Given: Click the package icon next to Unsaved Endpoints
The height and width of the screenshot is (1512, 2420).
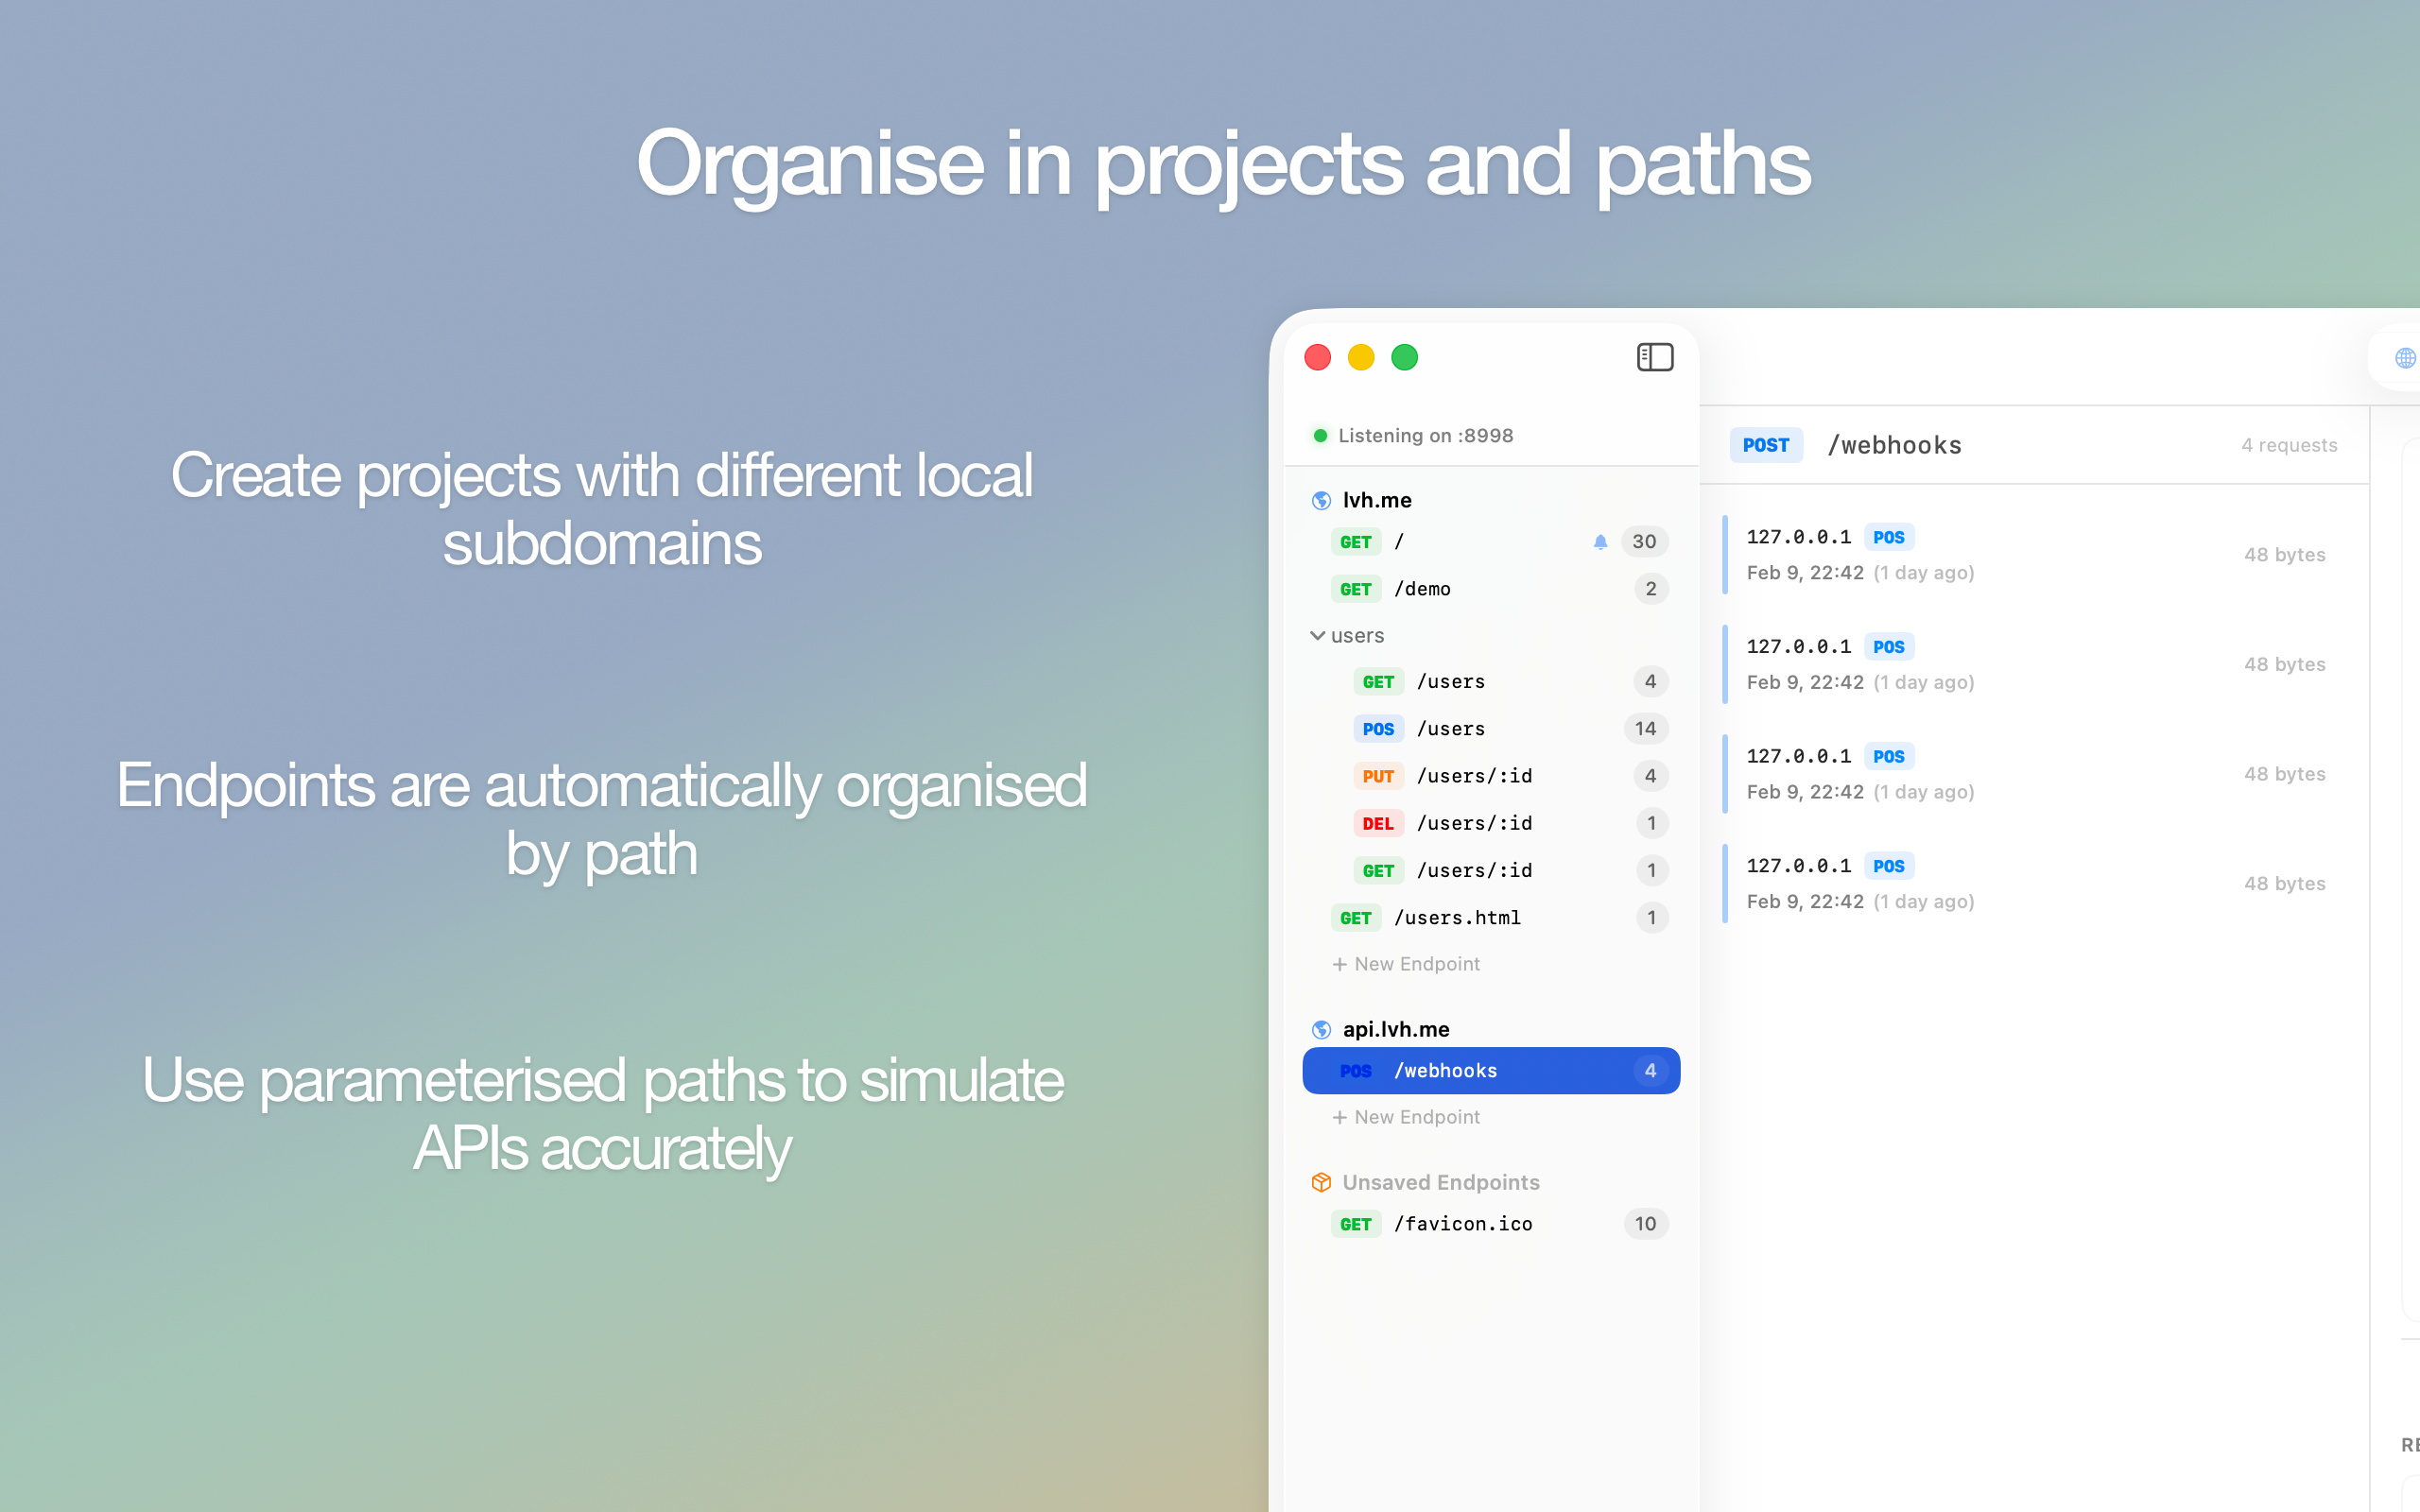Looking at the screenshot, I should click(1321, 1182).
